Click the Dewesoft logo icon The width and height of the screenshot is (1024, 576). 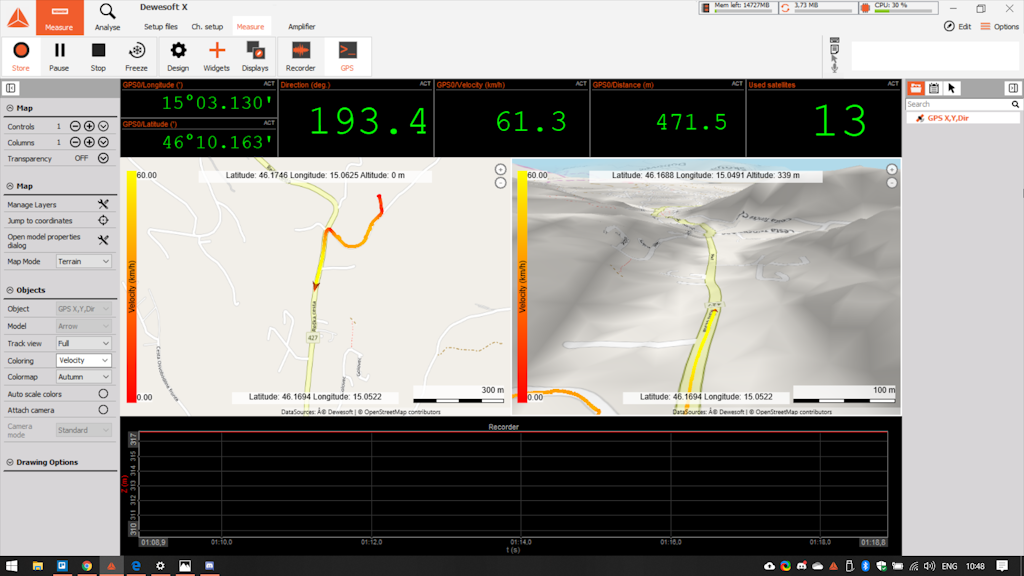click(18, 18)
